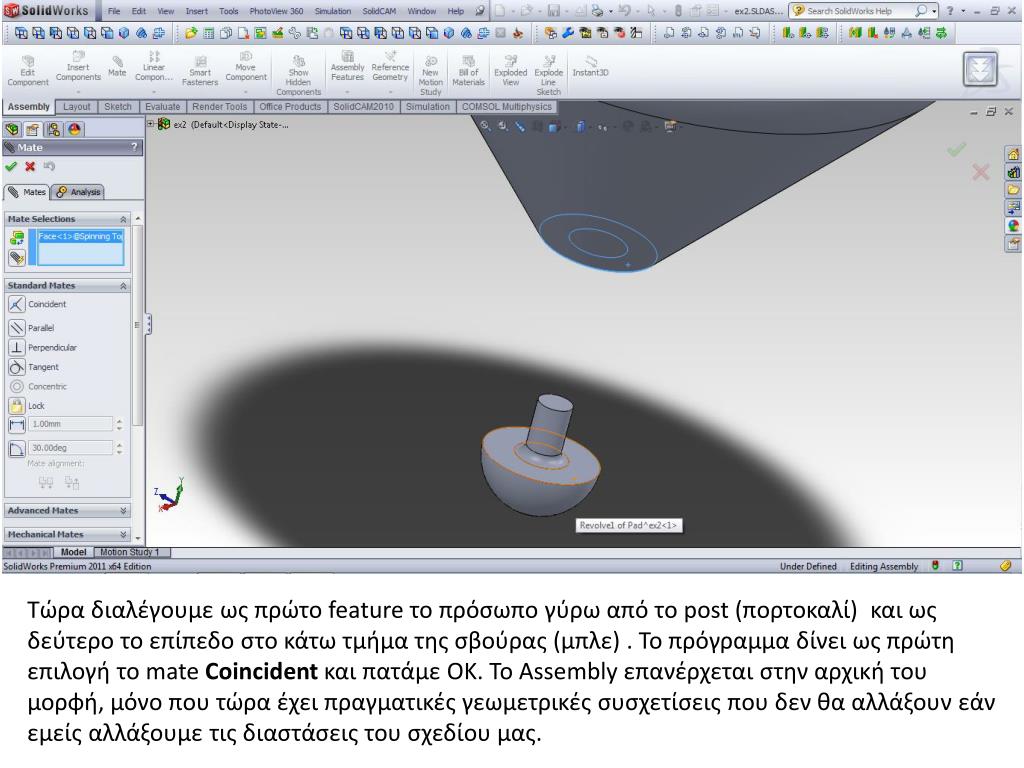The height and width of the screenshot is (768, 1024).
Task: Select the Motion Study 1 bottom tab
Action: point(130,552)
